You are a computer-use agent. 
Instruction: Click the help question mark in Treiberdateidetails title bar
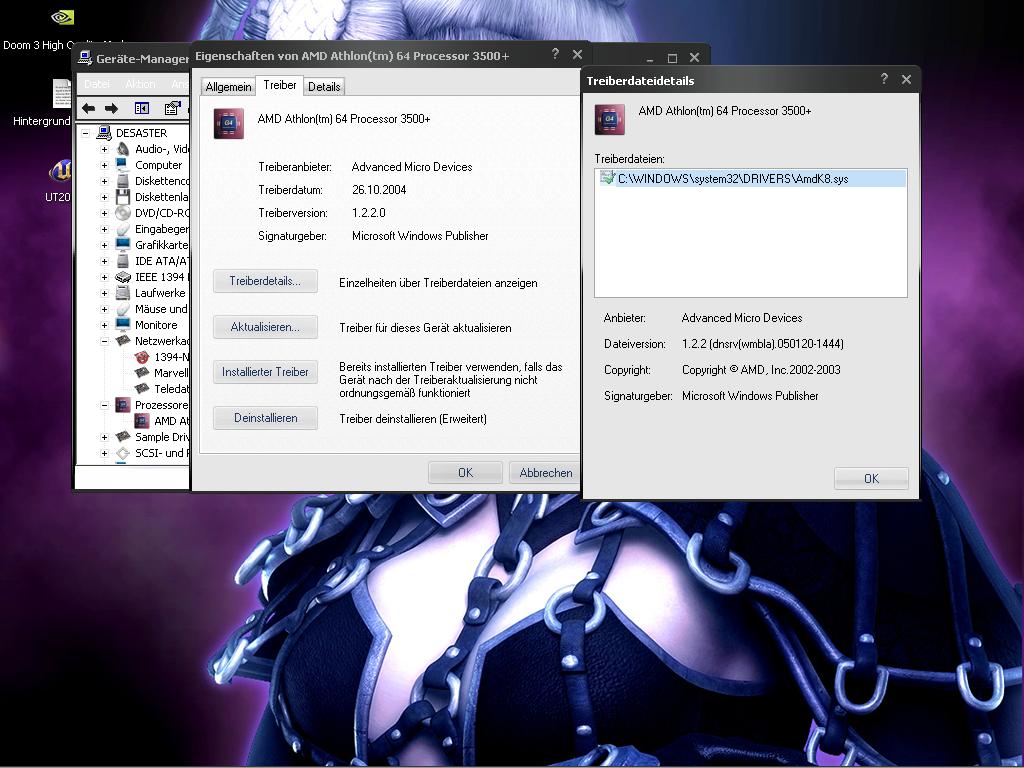(x=884, y=79)
